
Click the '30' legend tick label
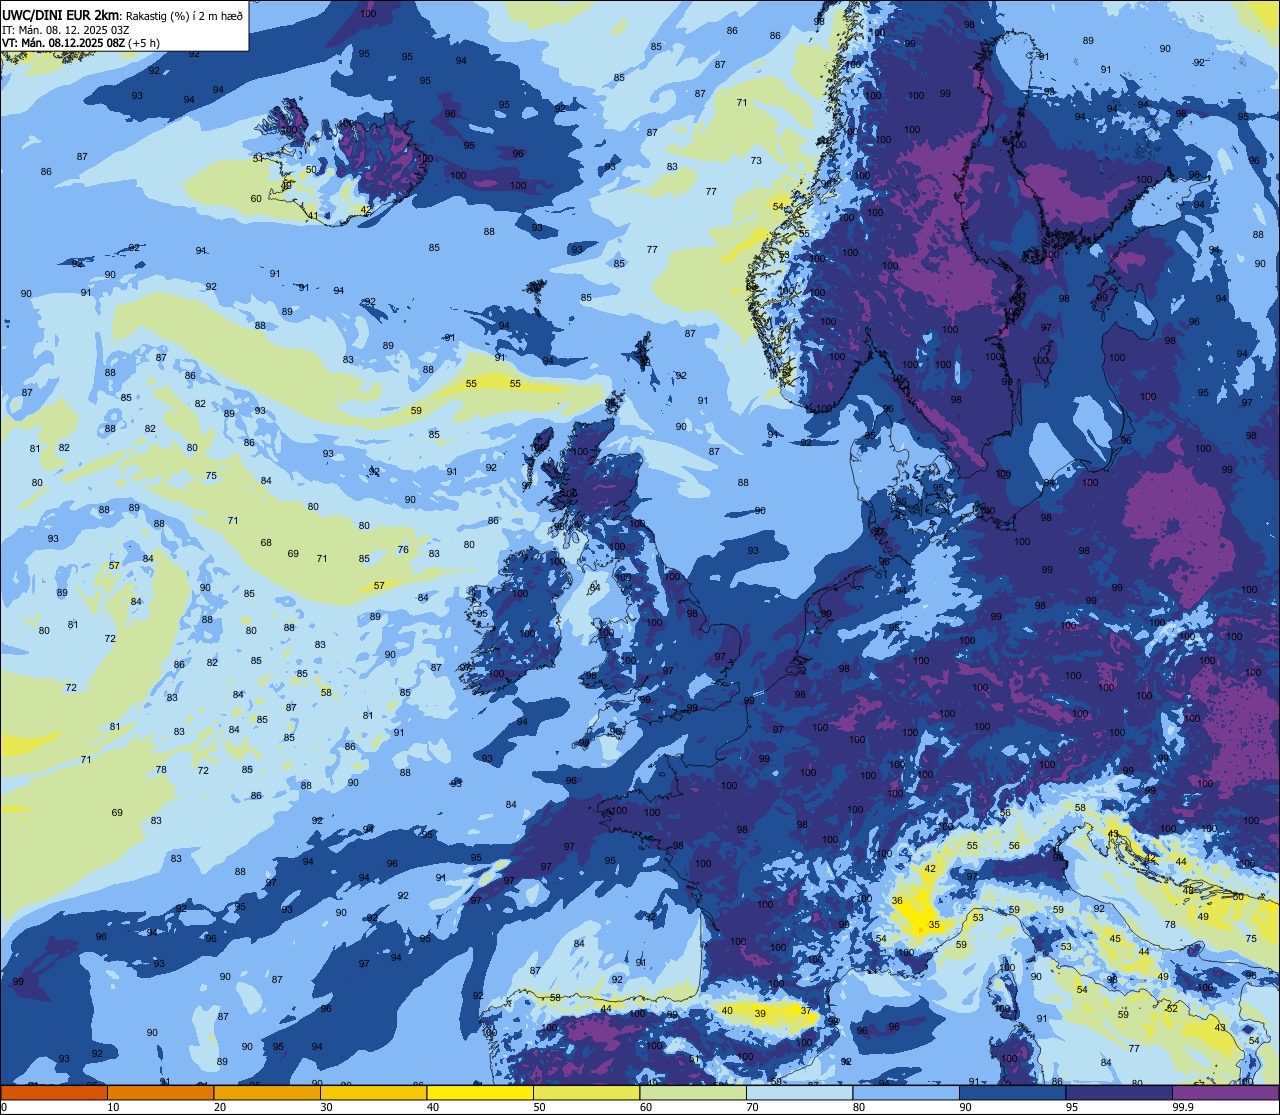pyautogui.click(x=326, y=1107)
